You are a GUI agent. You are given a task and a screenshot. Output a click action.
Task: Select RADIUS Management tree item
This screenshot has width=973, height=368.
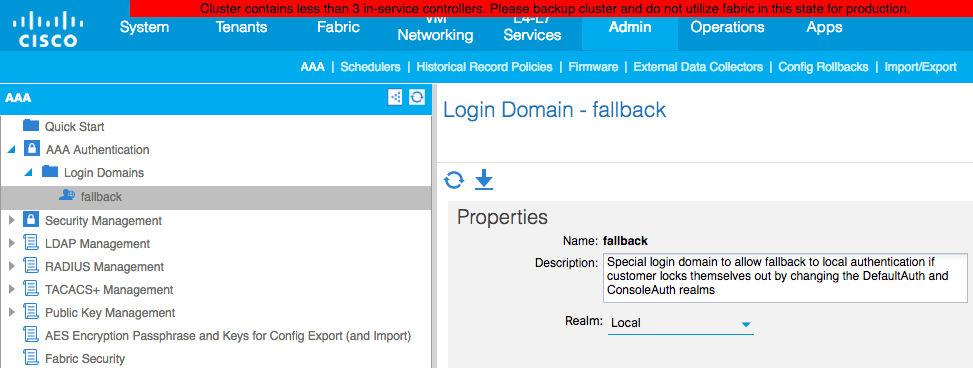104,267
